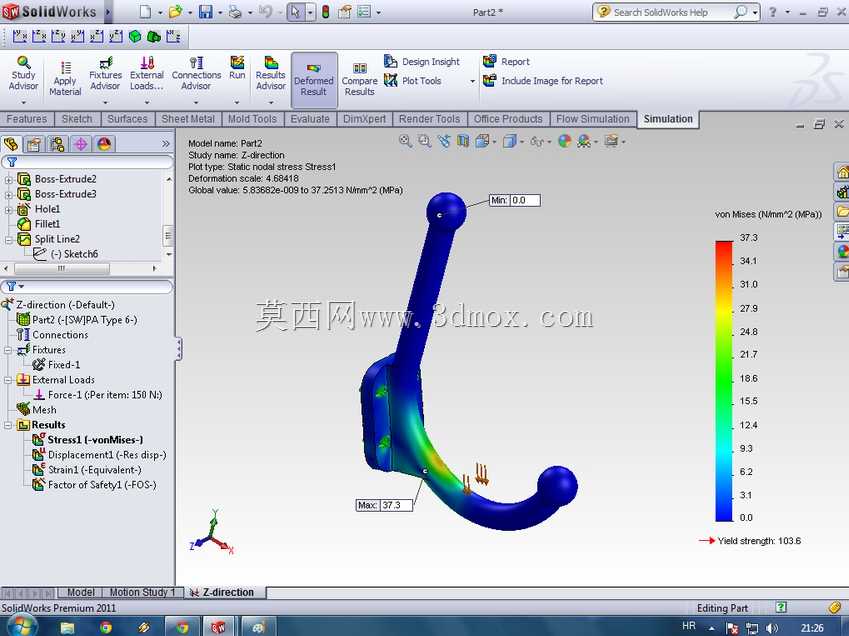Expand the Plot Tools dropdown arrow
This screenshot has height=636, width=849.
coord(472,81)
